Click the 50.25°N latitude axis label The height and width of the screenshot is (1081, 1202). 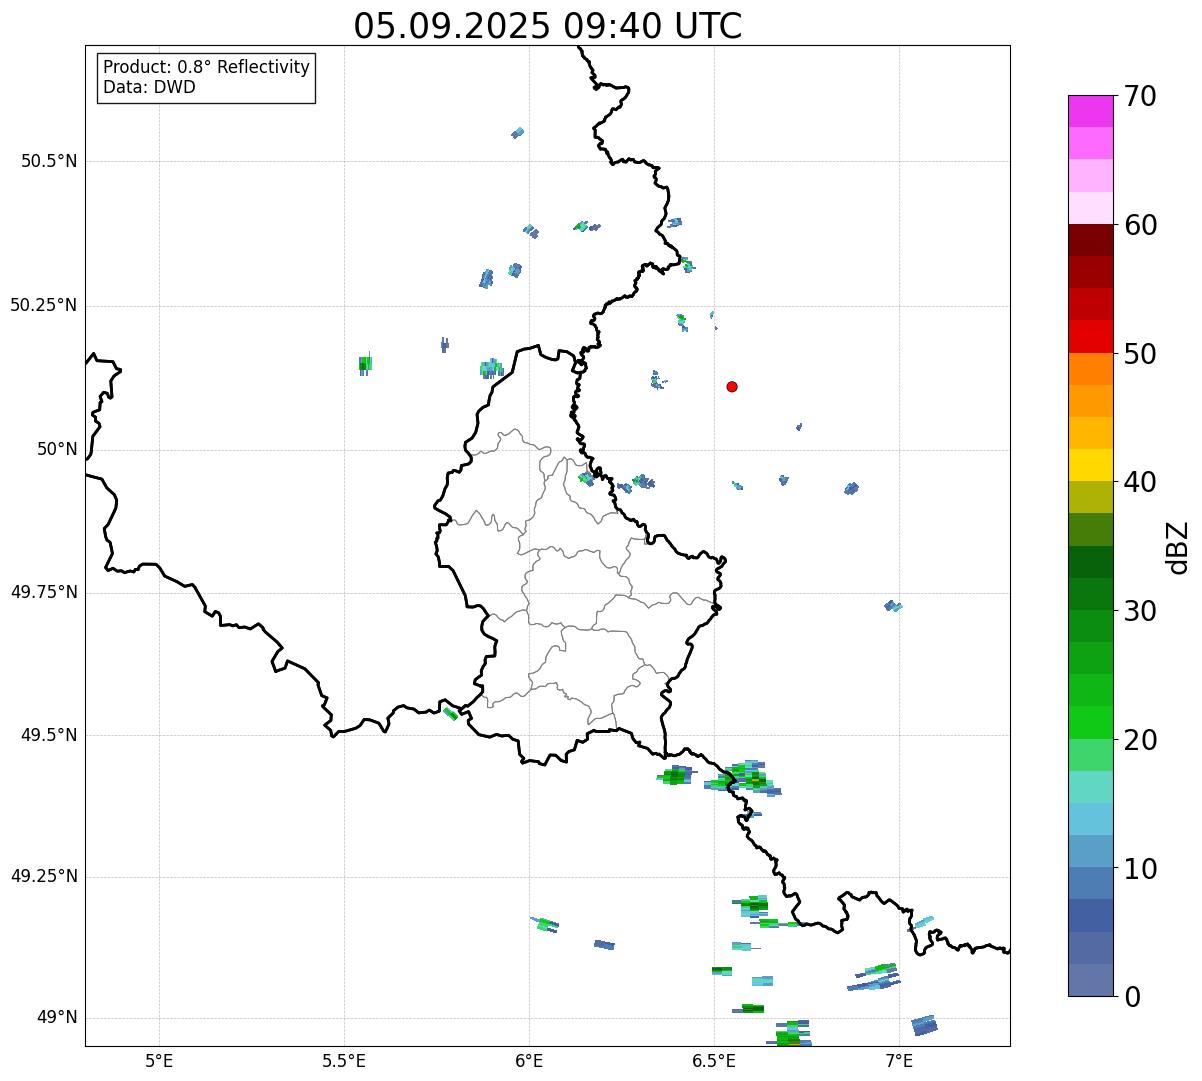click(44, 305)
